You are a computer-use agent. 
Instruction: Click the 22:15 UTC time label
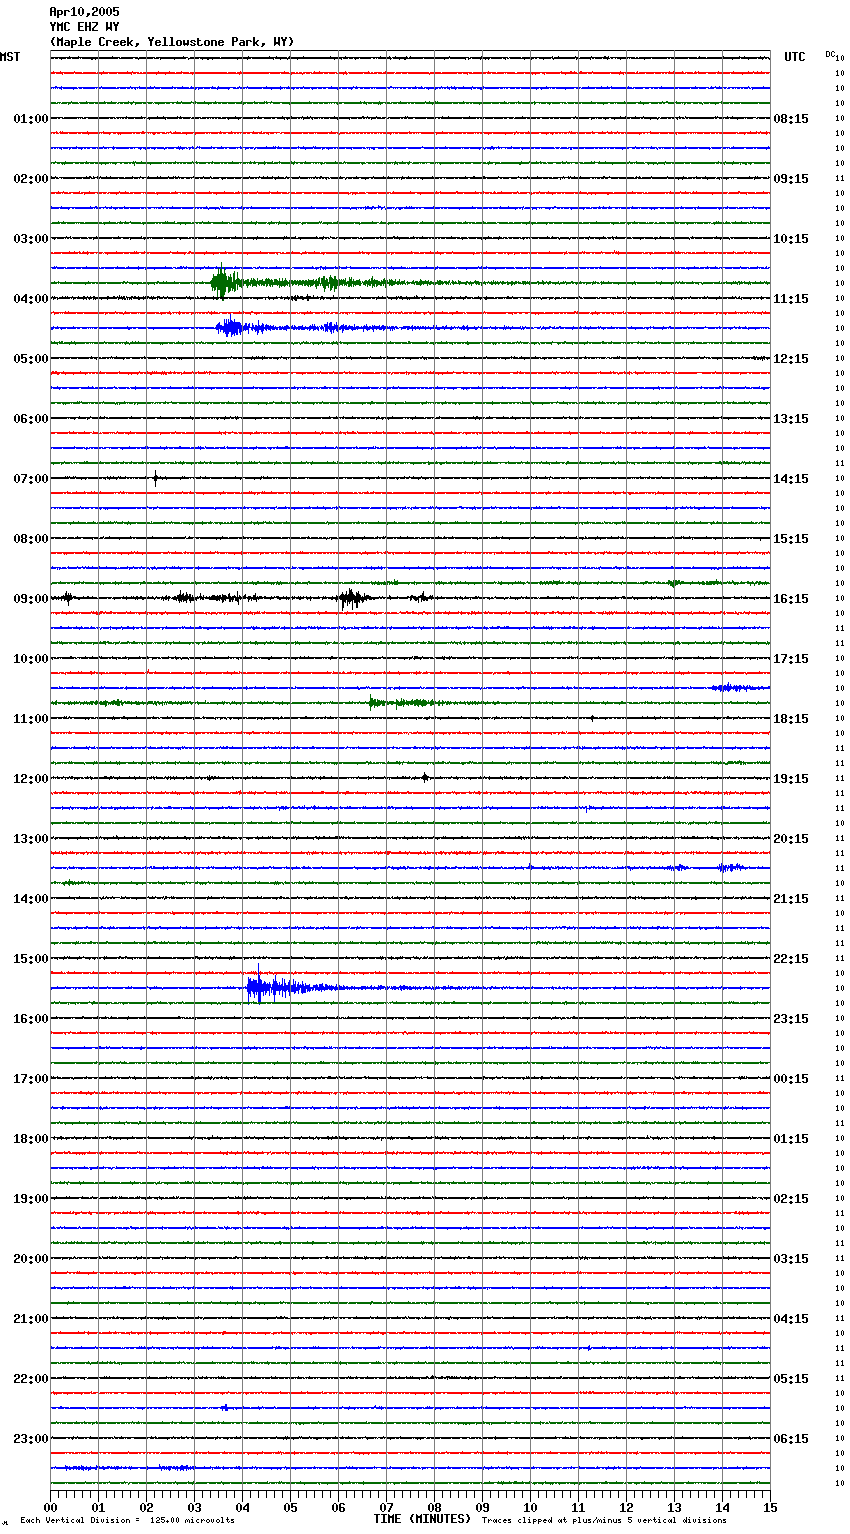tap(791, 959)
